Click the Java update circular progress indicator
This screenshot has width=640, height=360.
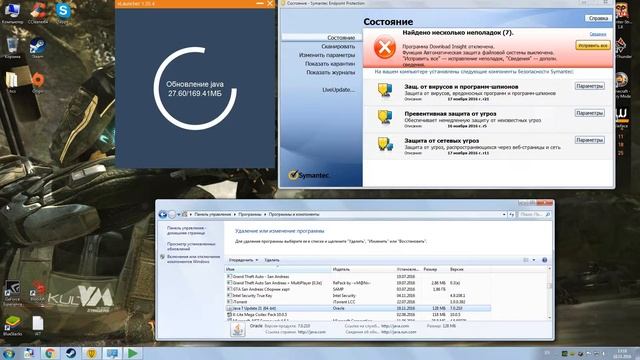[x=195, y=89]
